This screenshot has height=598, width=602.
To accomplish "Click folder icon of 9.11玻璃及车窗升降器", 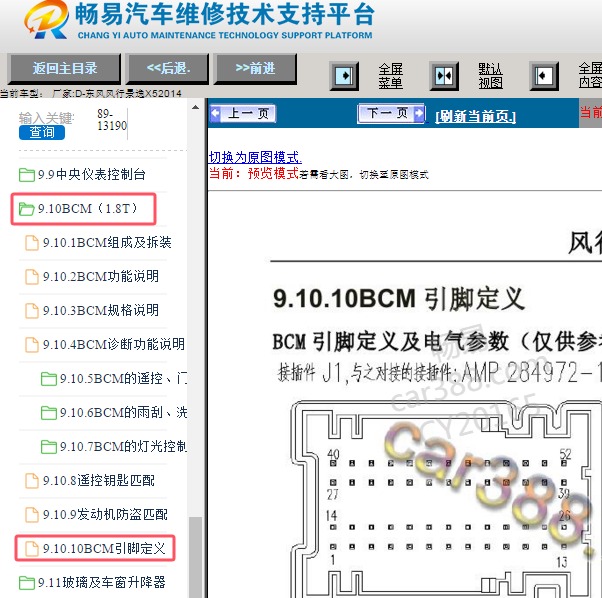I will [x=27, y=583].
